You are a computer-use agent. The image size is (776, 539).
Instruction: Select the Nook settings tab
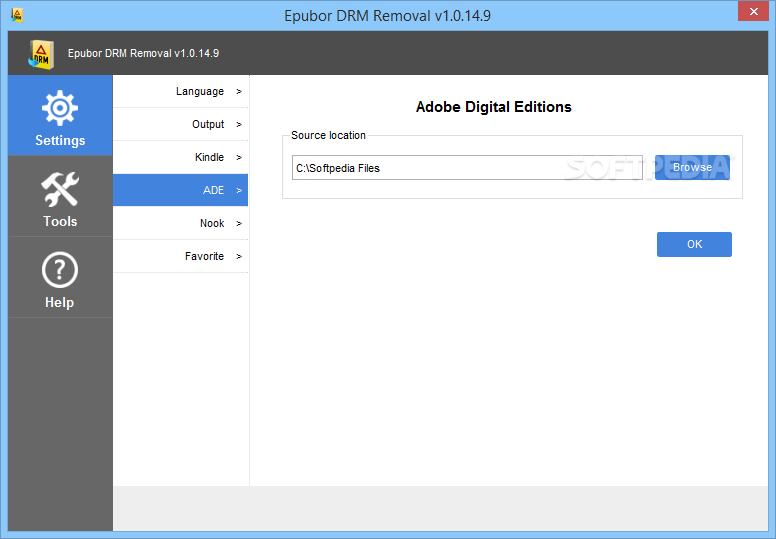[181, 223]
